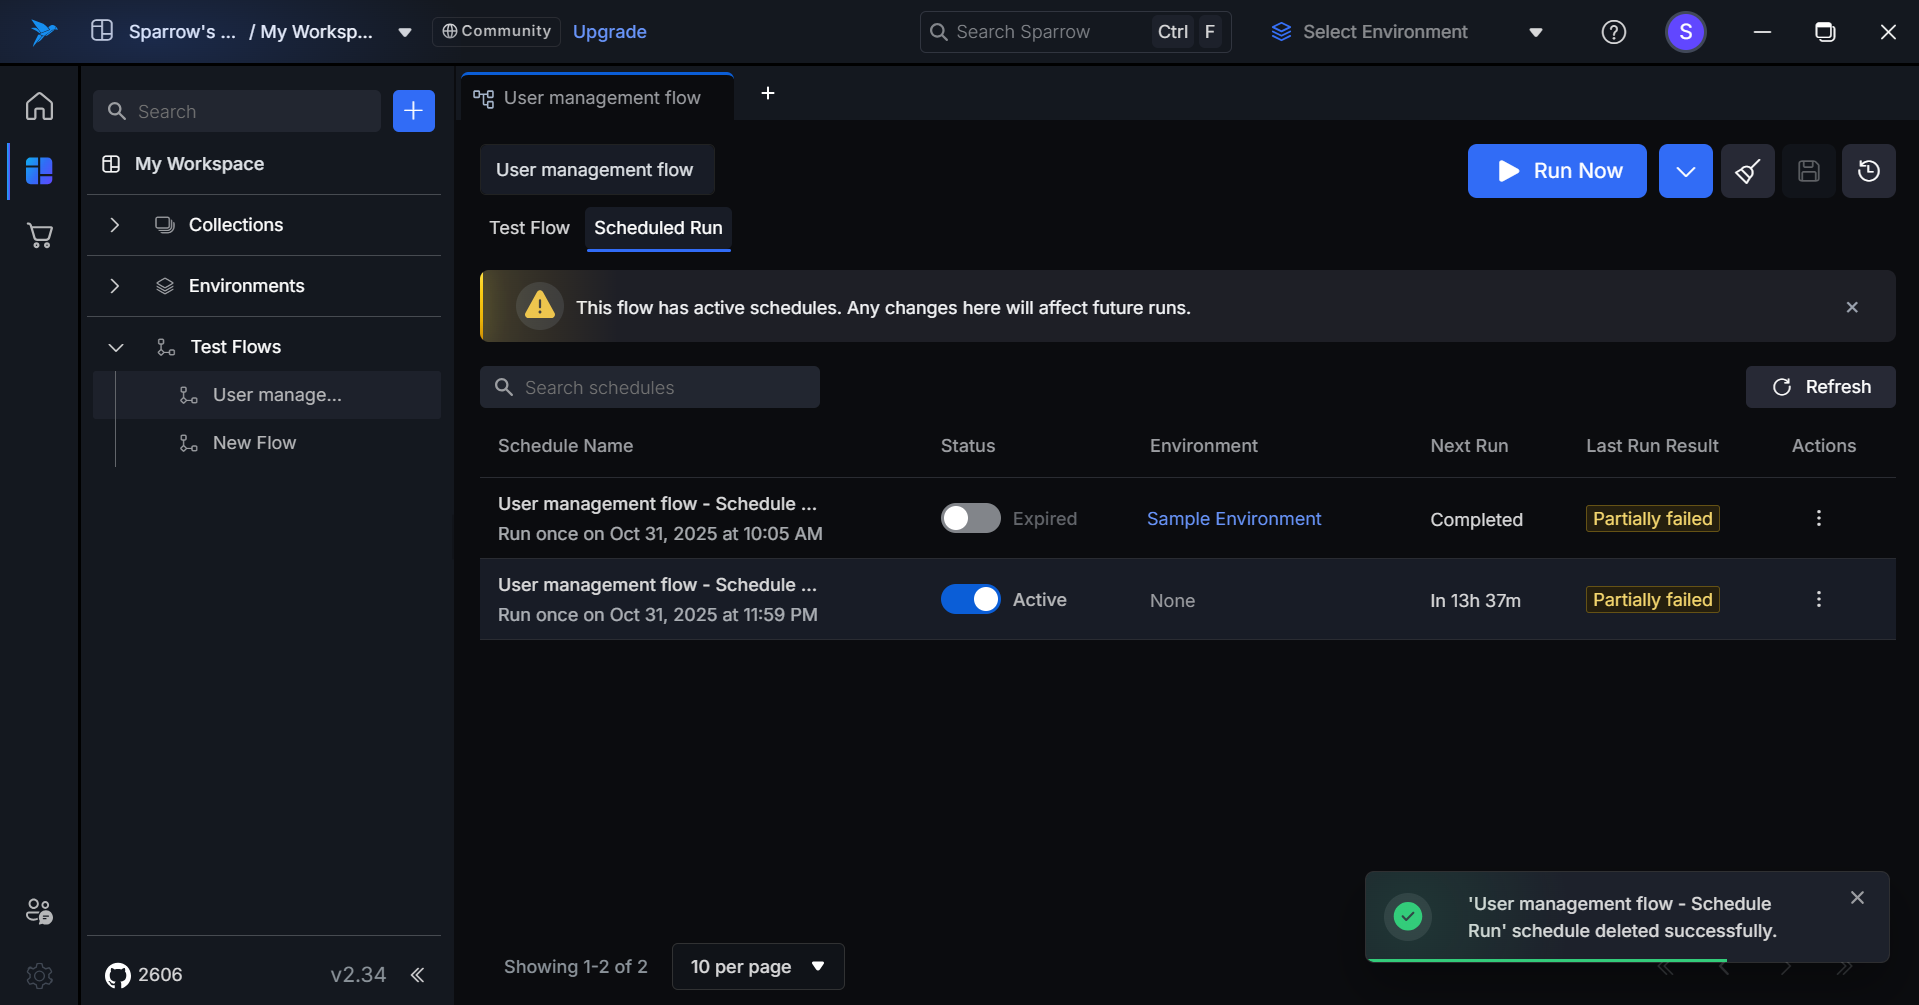The image size is (1919, 1005).
Task: Open the 10 per page dropdown
Action: click(x=757, y=966)
